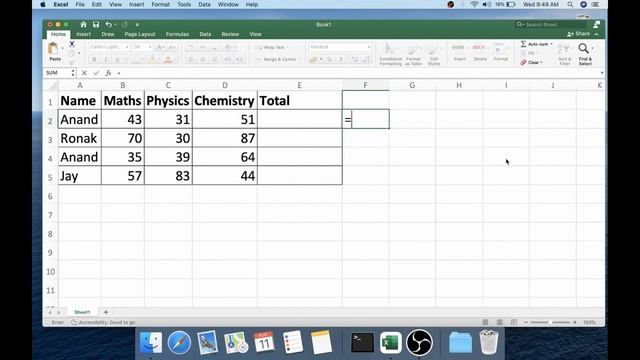Switch to Normal view icon in status bar
Image resolution: width=640 pixels, height=360 pixels.
(x=485, y=322)
